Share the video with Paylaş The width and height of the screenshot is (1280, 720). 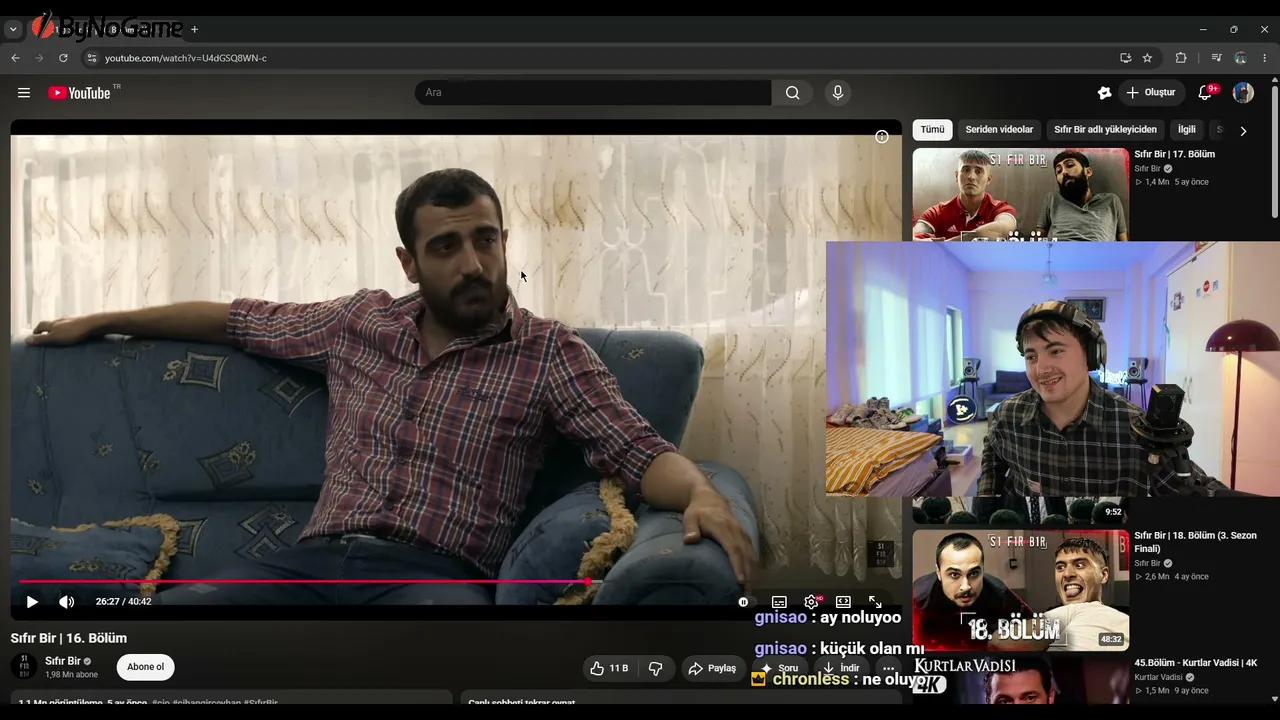pos(713,668)
